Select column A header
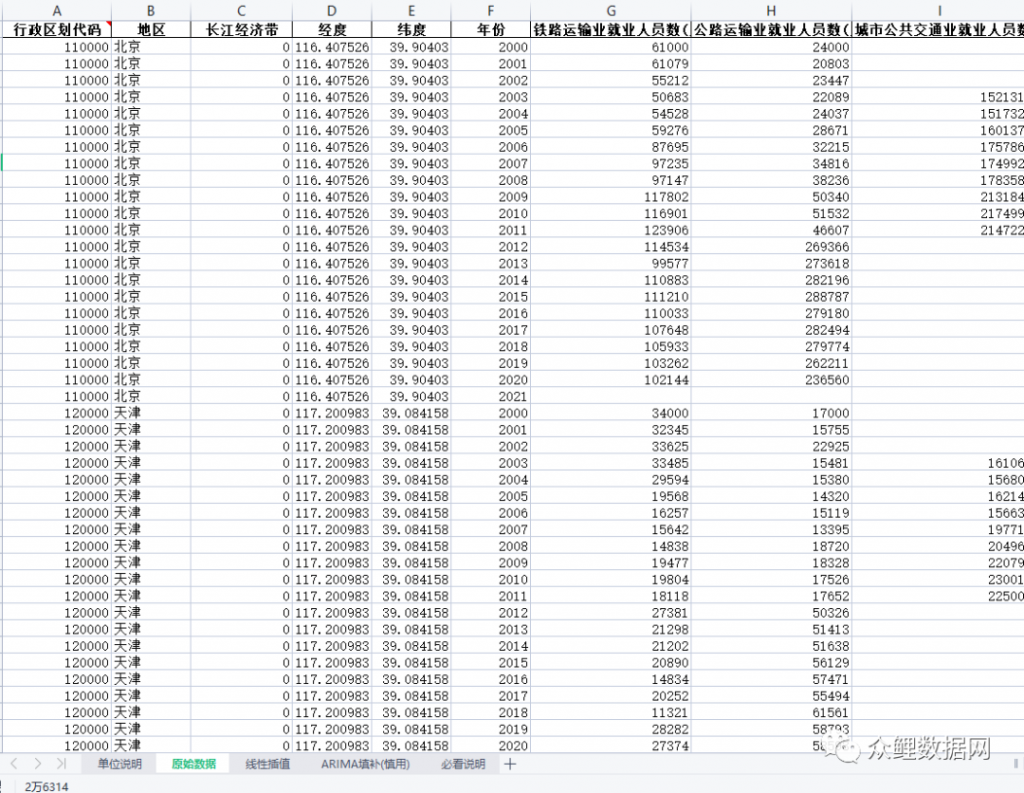1024x793 pixels. [x=56, y=10]
